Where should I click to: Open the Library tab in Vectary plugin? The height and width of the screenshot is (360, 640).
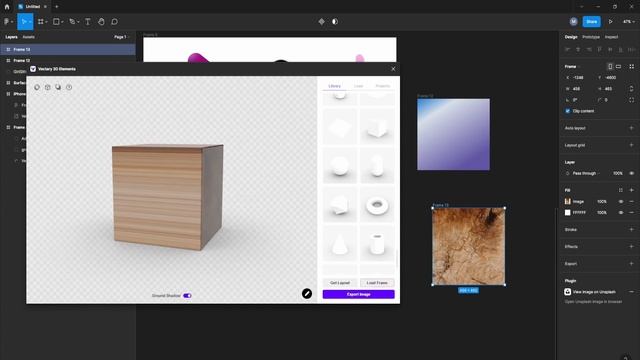click(335, 86)
